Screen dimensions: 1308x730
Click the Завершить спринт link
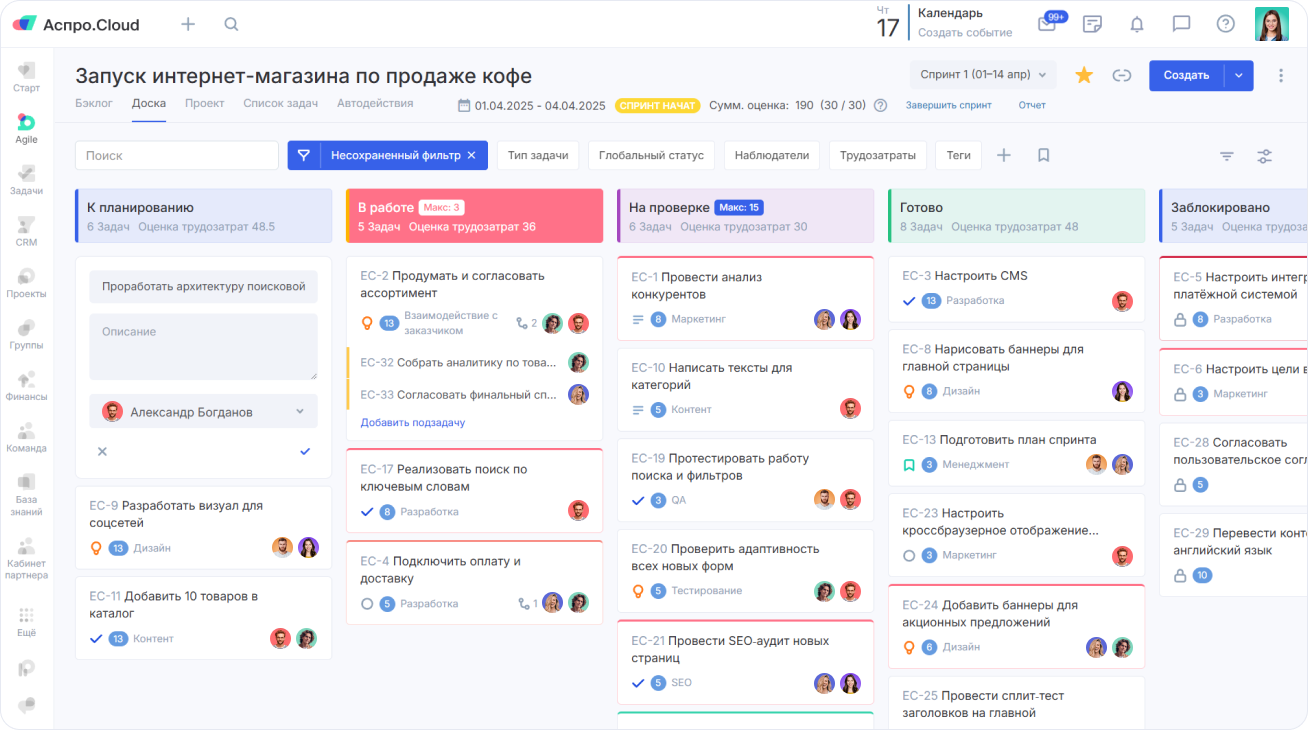[948, 104]
